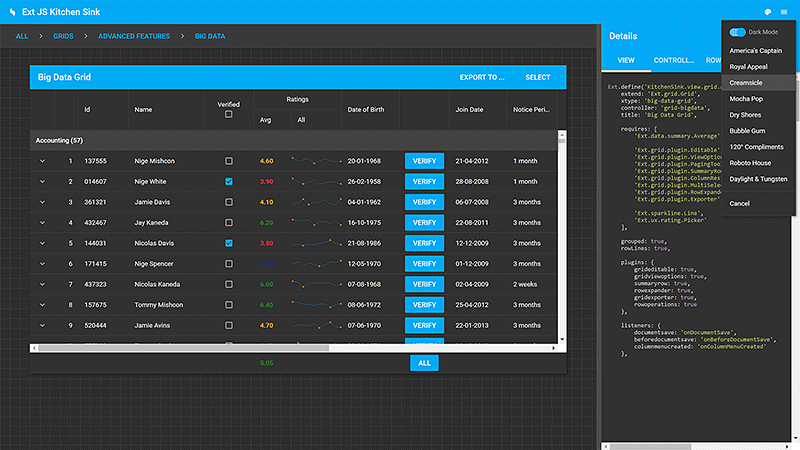Toggle the Verified column header checkbox
This screenshot has height=450, width=800.
(229, 114)
